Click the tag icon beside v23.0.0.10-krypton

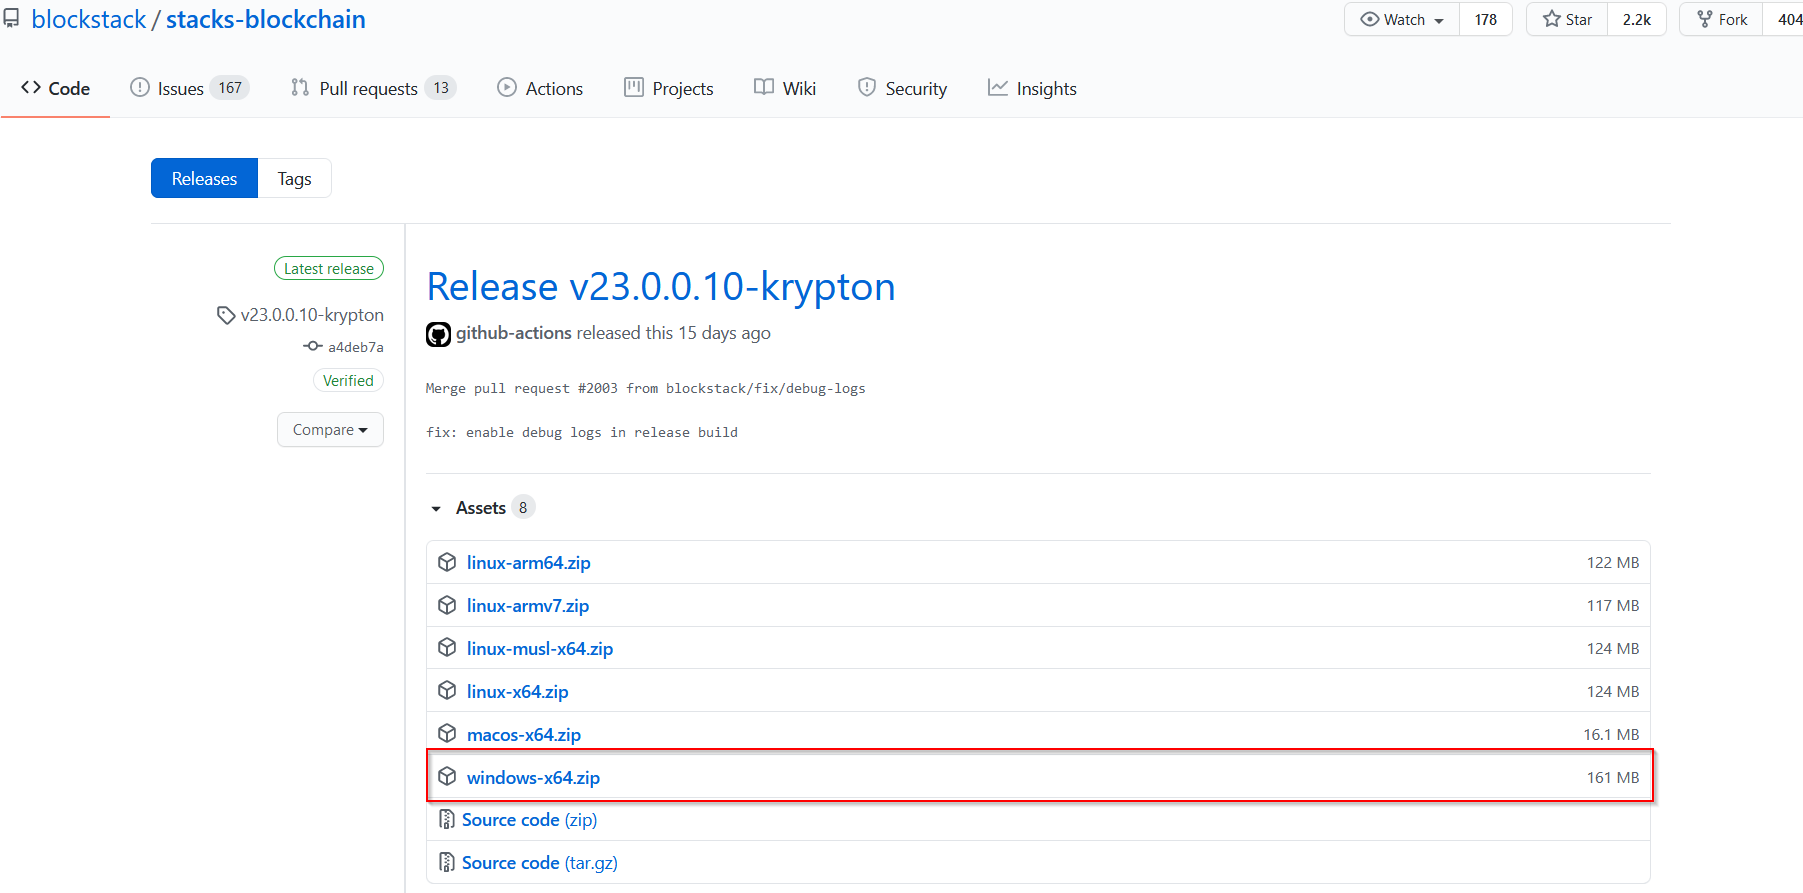pyautogui.click(x=226, y=315)
